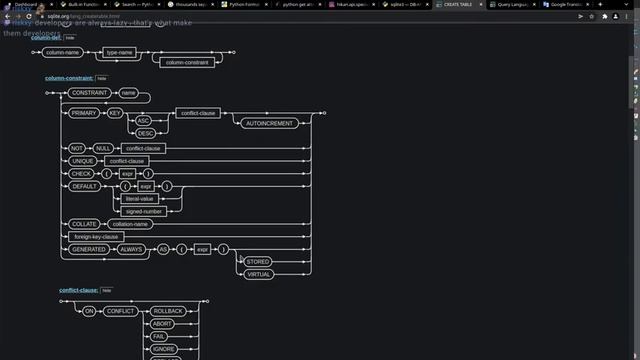This screenshot has height=360, width=640.
Task: Open the tab search dropdown chevron
Action: [626, 4]
